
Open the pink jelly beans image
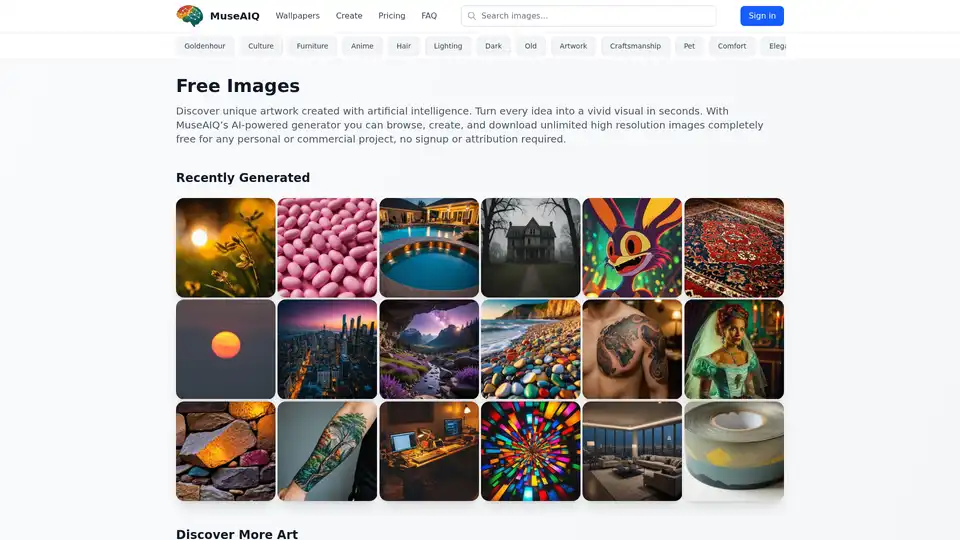(x=327, y=247)
